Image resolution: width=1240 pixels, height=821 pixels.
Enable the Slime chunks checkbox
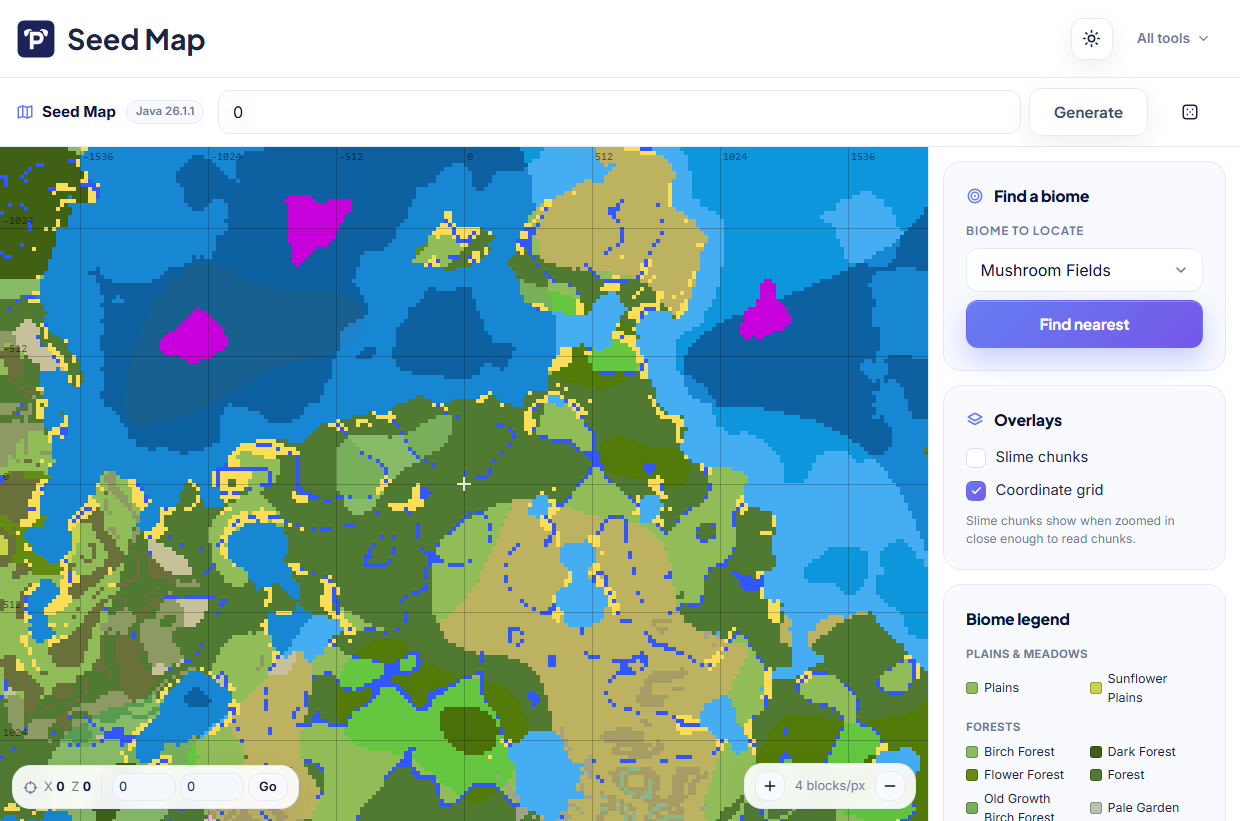[x=976, y=457]
